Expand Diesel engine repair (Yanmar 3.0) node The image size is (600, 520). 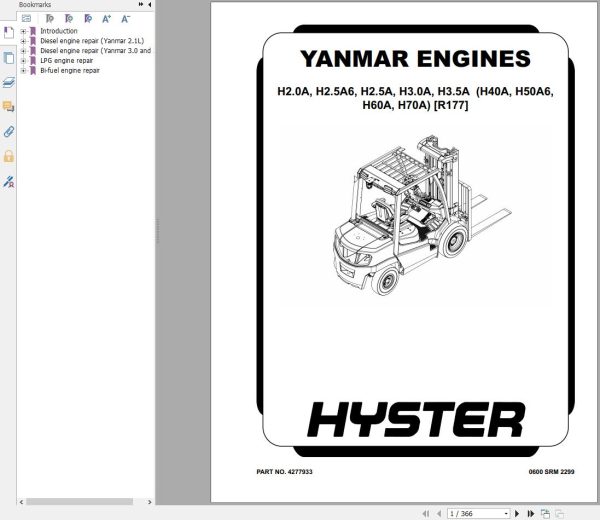pyautogui.click(x=23, y=51)
